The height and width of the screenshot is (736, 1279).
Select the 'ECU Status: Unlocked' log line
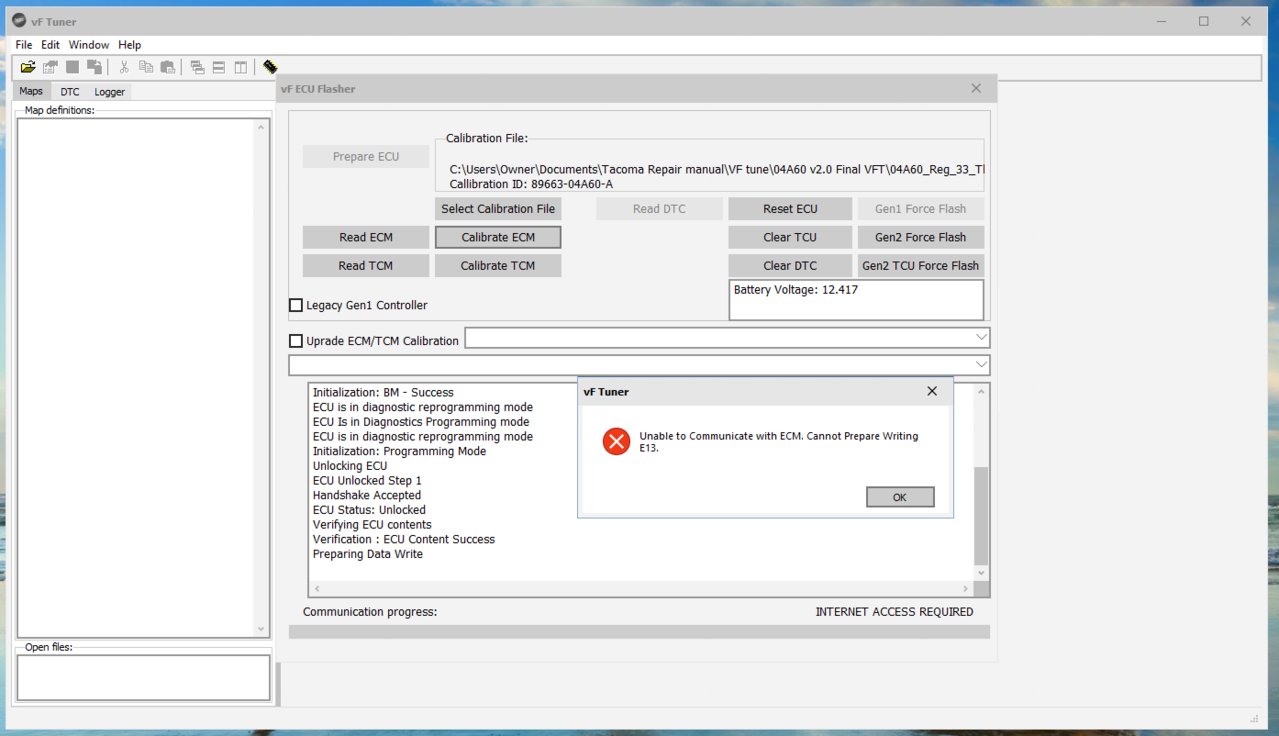click(x=369, y=510)
